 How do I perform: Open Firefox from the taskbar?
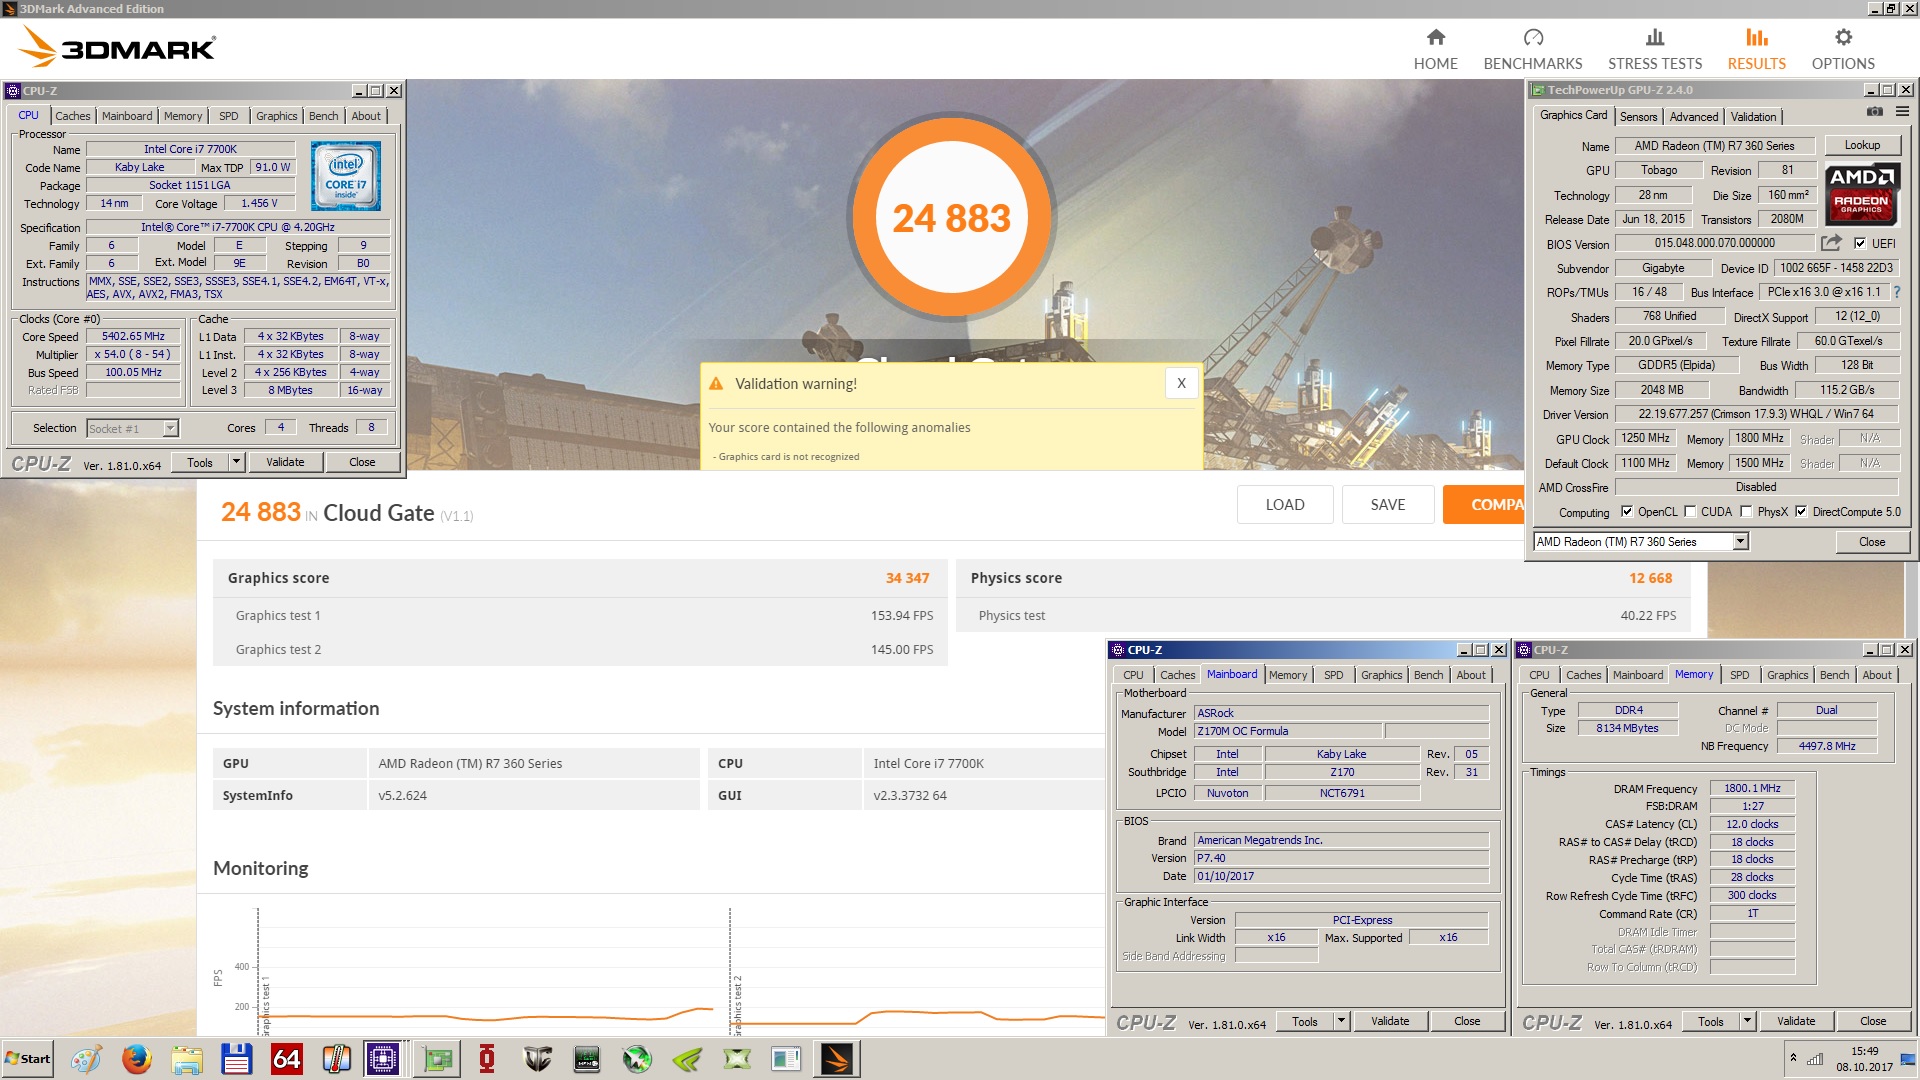(137, 1059)
